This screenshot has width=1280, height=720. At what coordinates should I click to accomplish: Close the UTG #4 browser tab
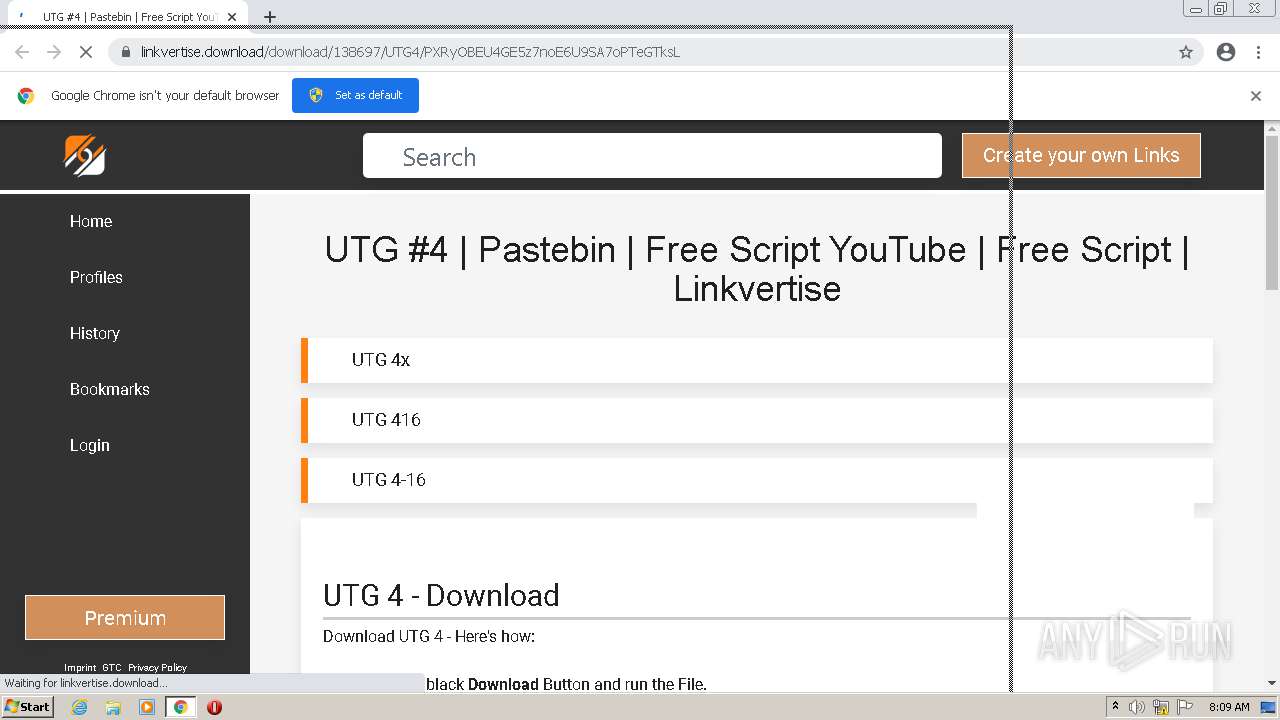click(x=232, y=17)
